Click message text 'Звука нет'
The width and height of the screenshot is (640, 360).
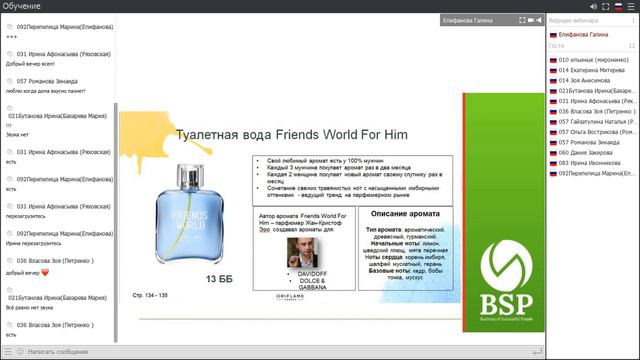pos(17,134)
